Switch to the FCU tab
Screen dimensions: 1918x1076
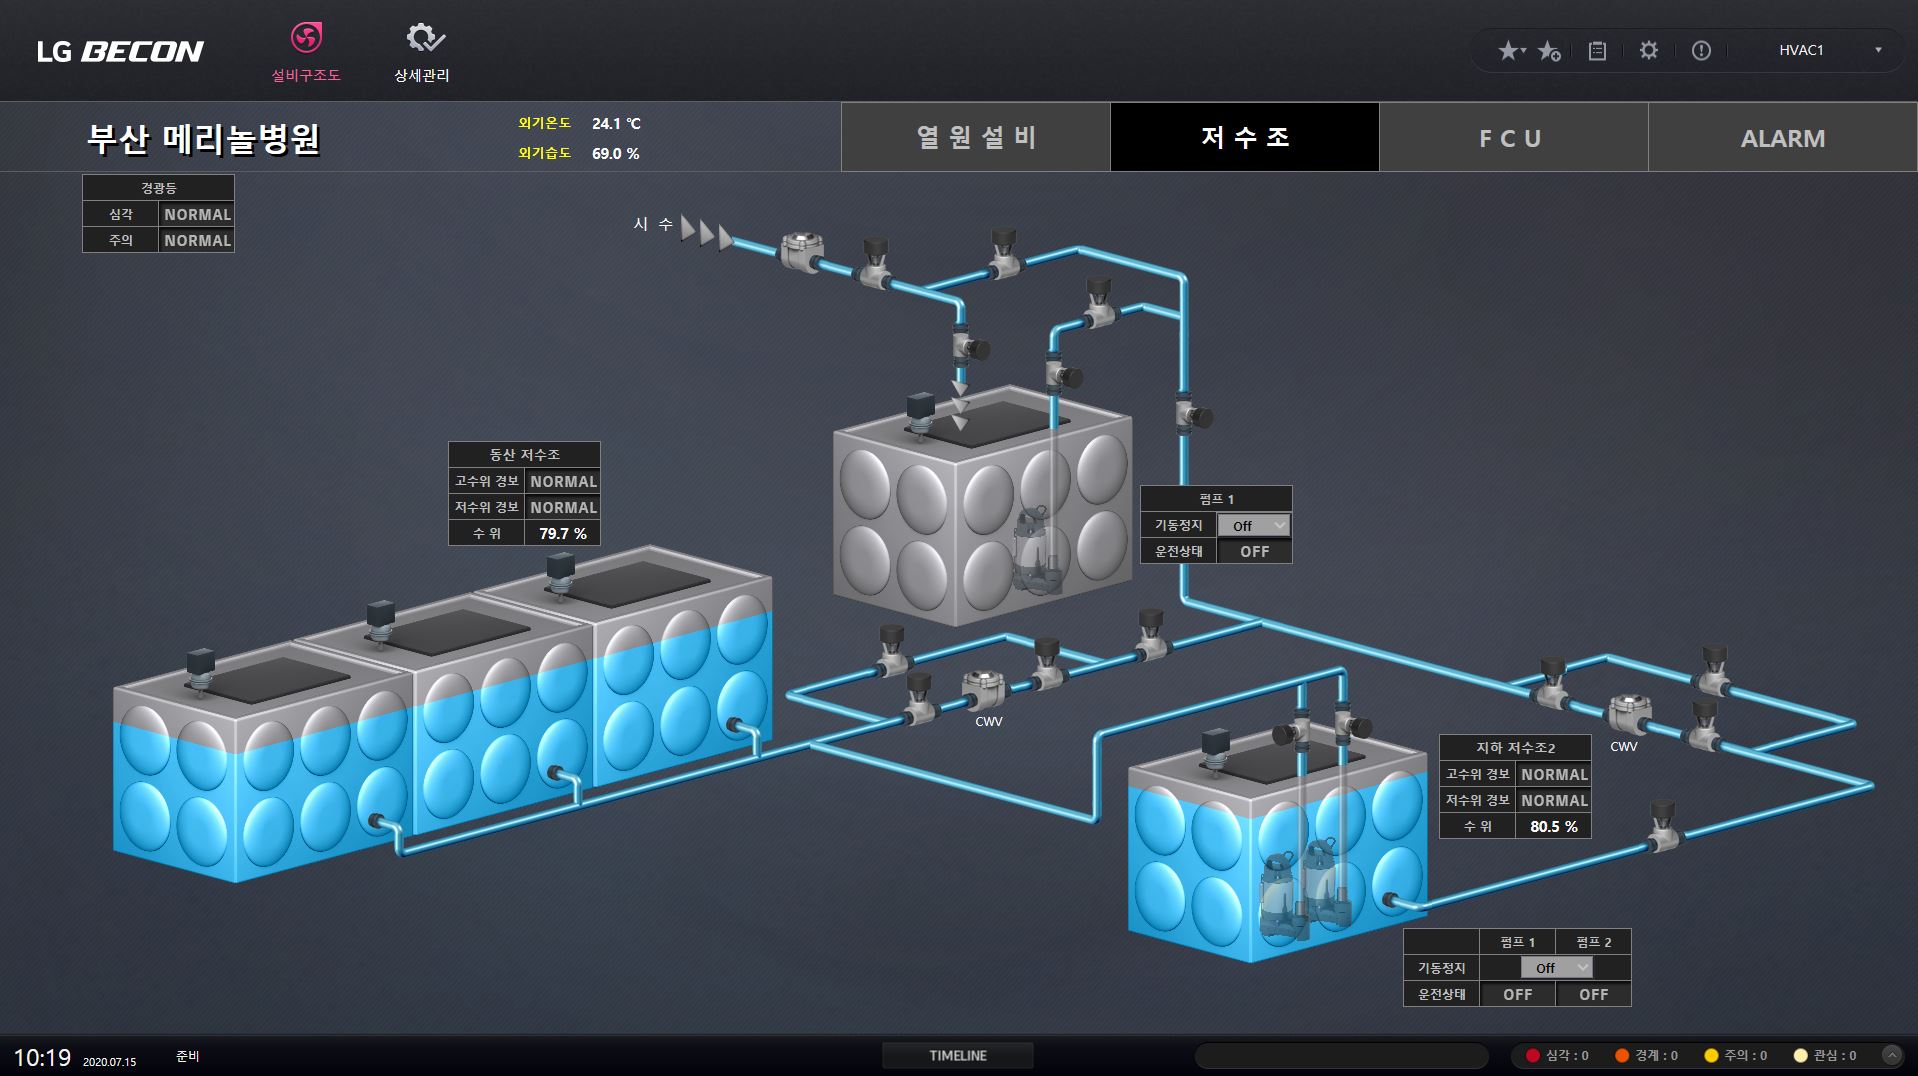coord(1512,138)
